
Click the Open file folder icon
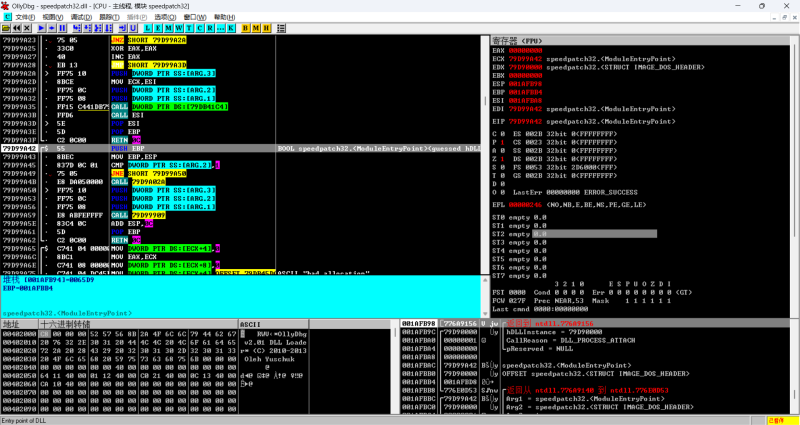(x=6, y=28)
